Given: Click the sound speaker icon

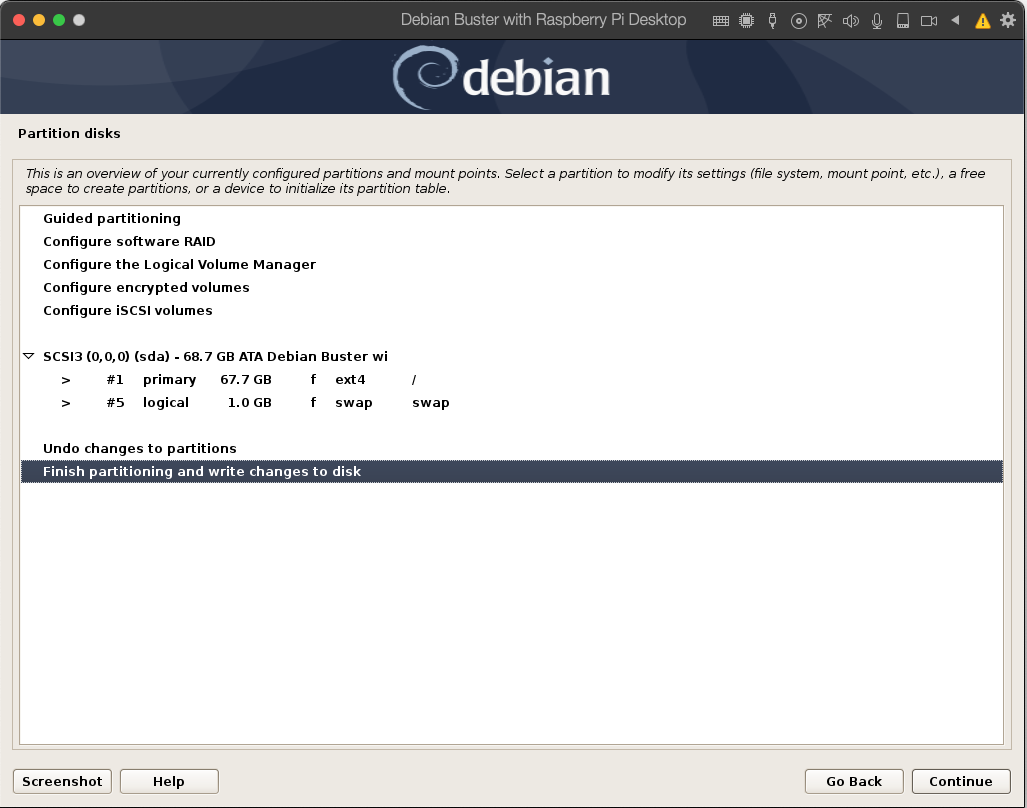Looking at the screenshot, I should (851, 21).
